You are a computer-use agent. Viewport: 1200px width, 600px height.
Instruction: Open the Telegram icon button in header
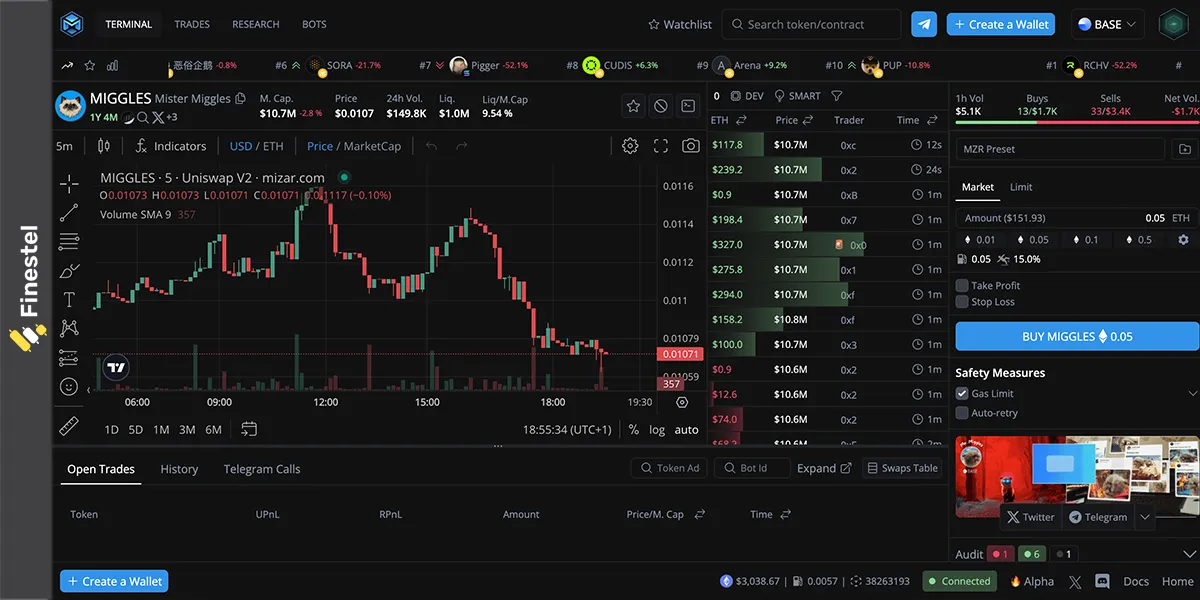924,24
